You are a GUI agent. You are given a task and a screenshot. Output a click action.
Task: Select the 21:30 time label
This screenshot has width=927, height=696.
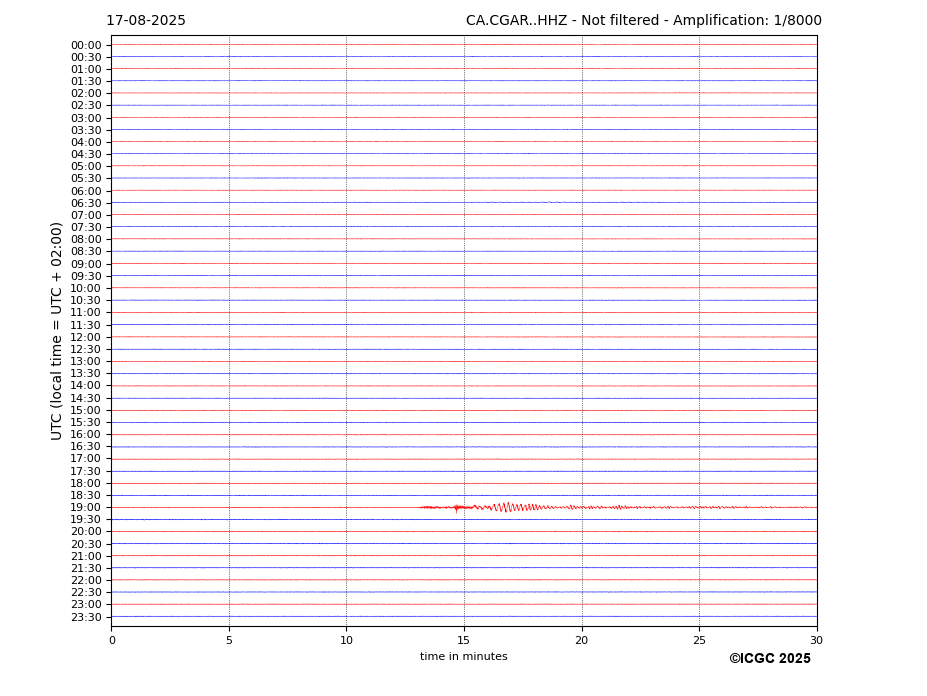point(86,569)
